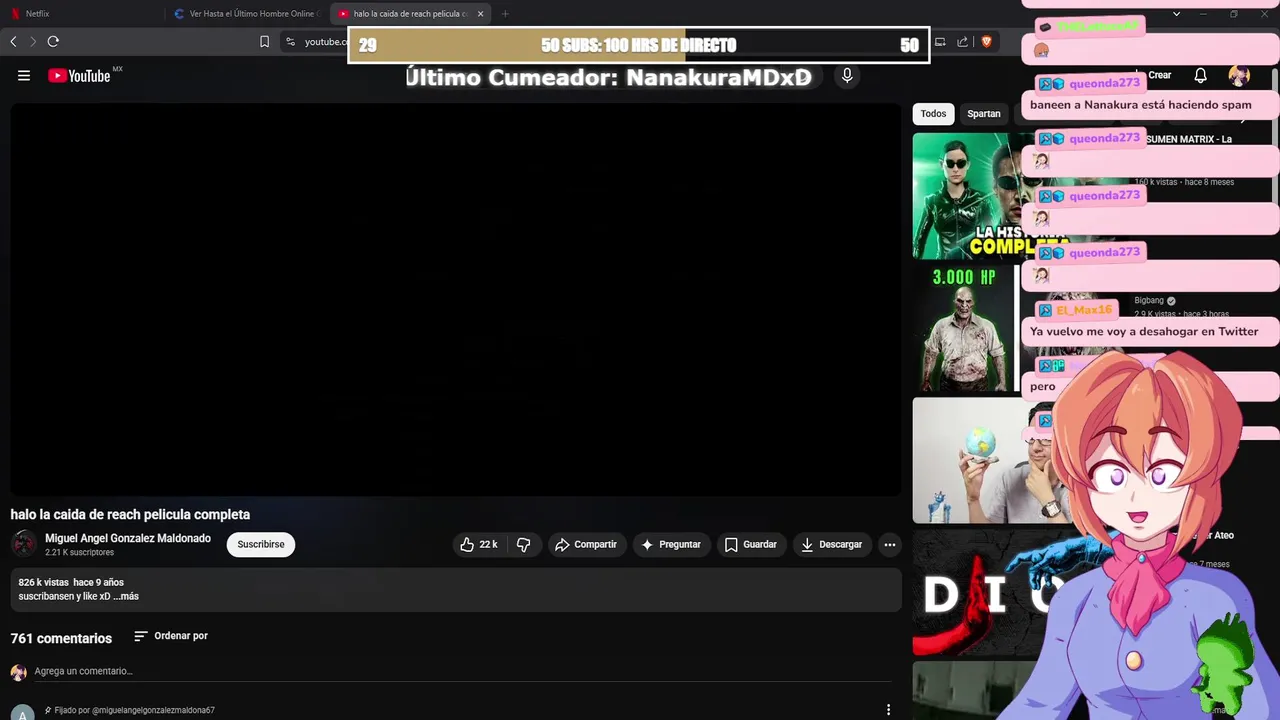The width and height of the screenshot is (1280, 720).
Task: Open the tab search dropdown chevron
Action: [1176, 14]
